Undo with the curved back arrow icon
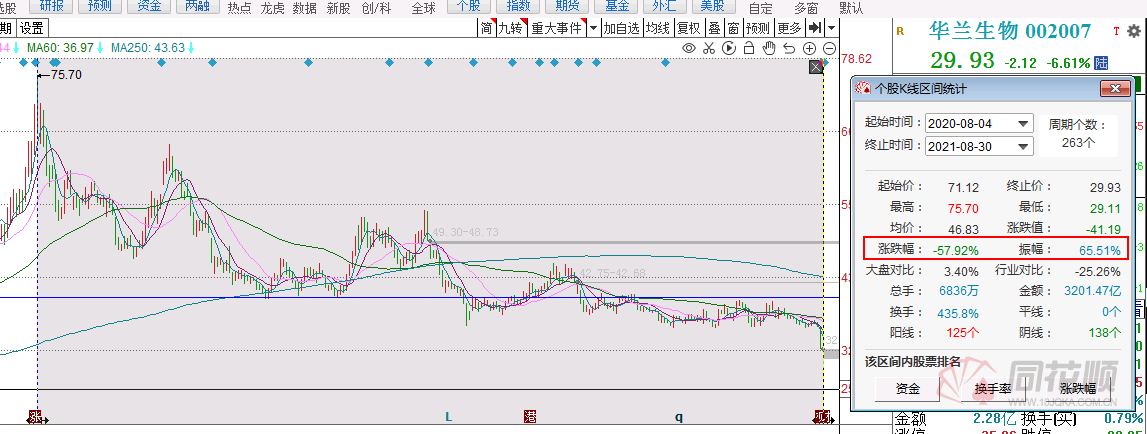 pyautogui.click(x=789, y=48)
